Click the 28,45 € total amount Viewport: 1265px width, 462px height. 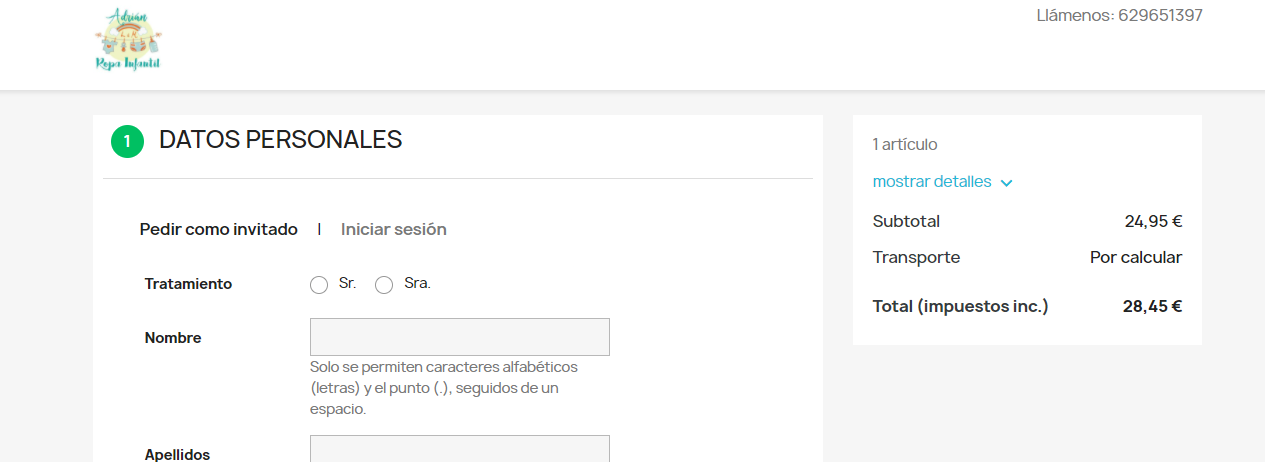pos(1152,306)
